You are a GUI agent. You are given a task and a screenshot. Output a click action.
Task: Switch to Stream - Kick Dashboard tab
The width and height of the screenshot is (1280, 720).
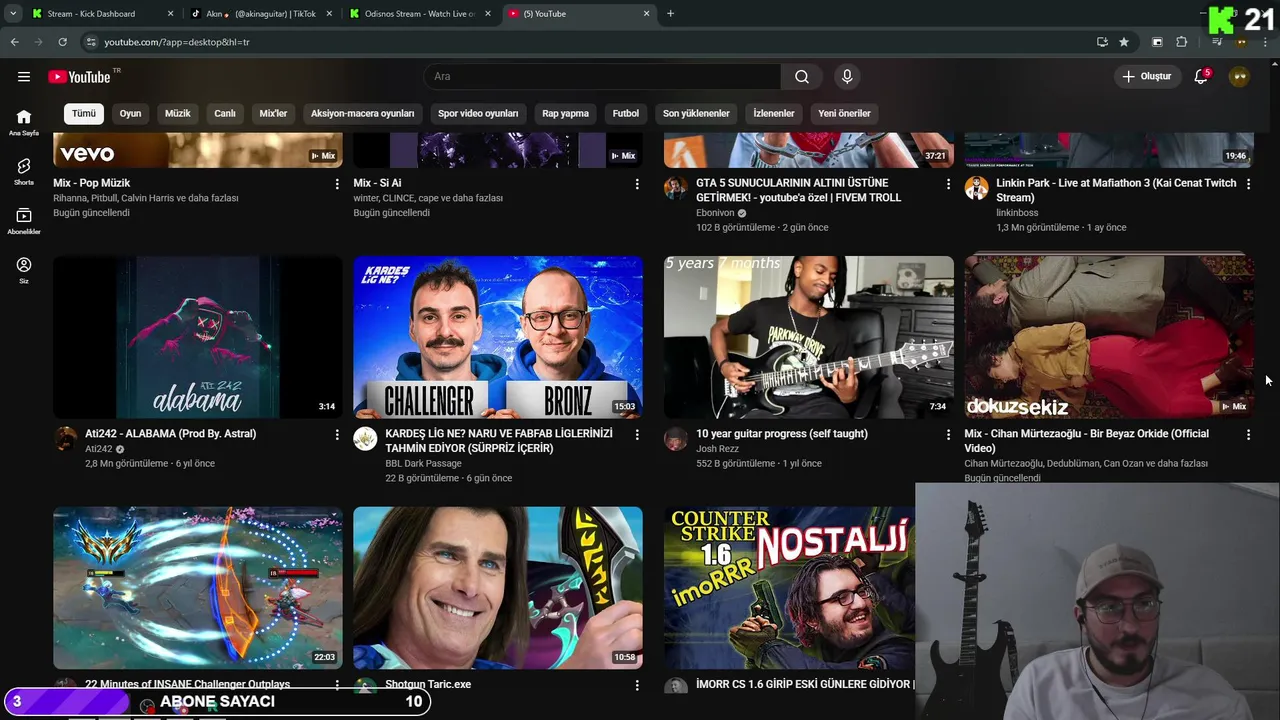(x=100, y=14)
